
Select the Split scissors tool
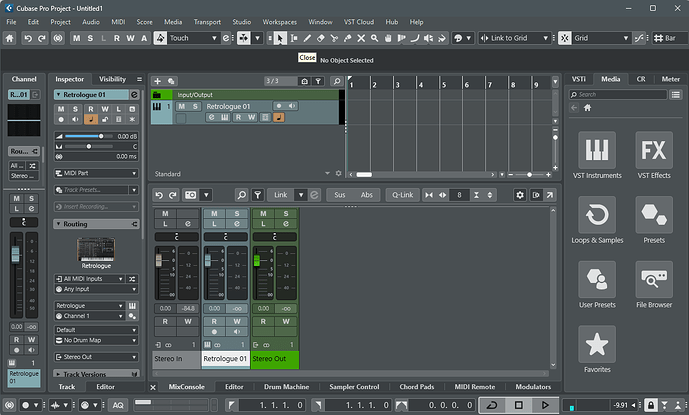[x=334, y=38]
